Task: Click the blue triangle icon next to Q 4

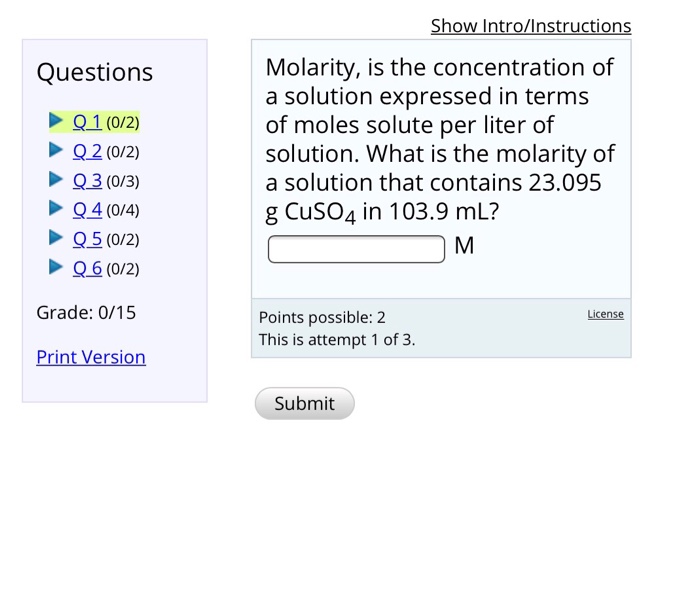Action: tap(56, 208)
